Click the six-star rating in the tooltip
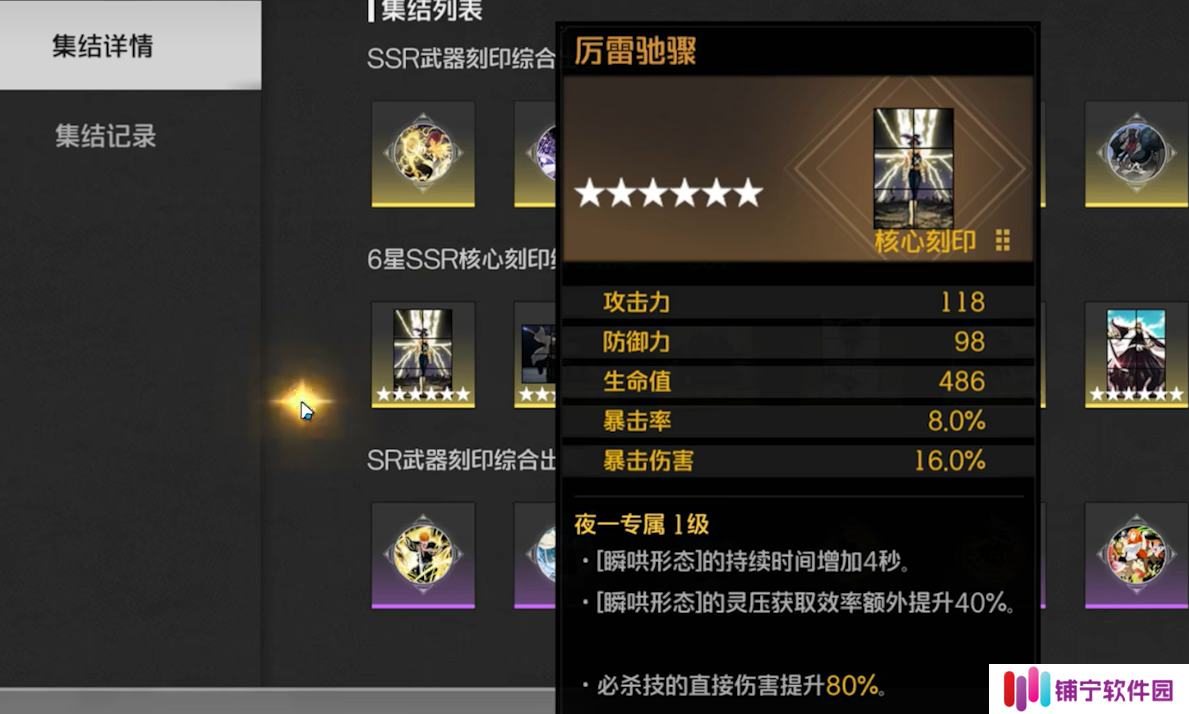 pos(669,193)
